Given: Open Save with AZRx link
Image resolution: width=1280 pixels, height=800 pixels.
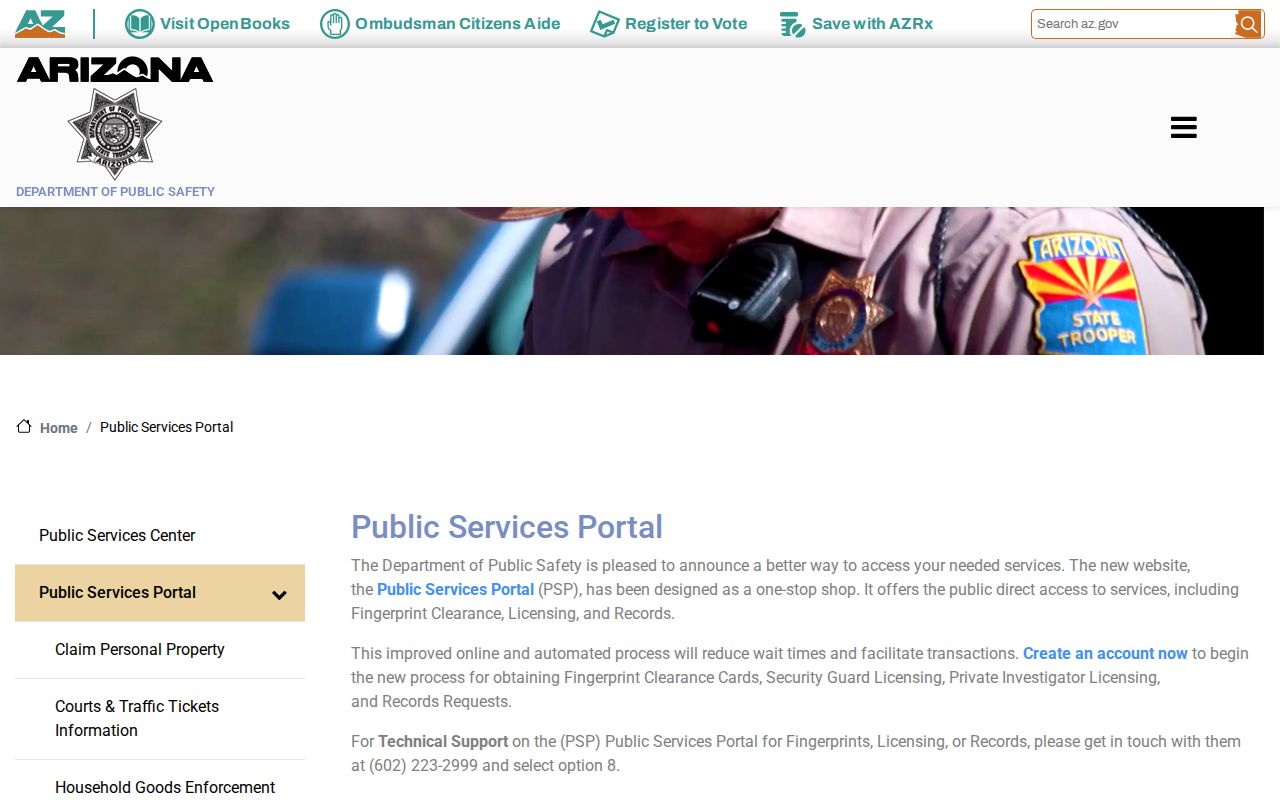Looking at the screenshot, I should pyautogui.click(x=872, y=24).
